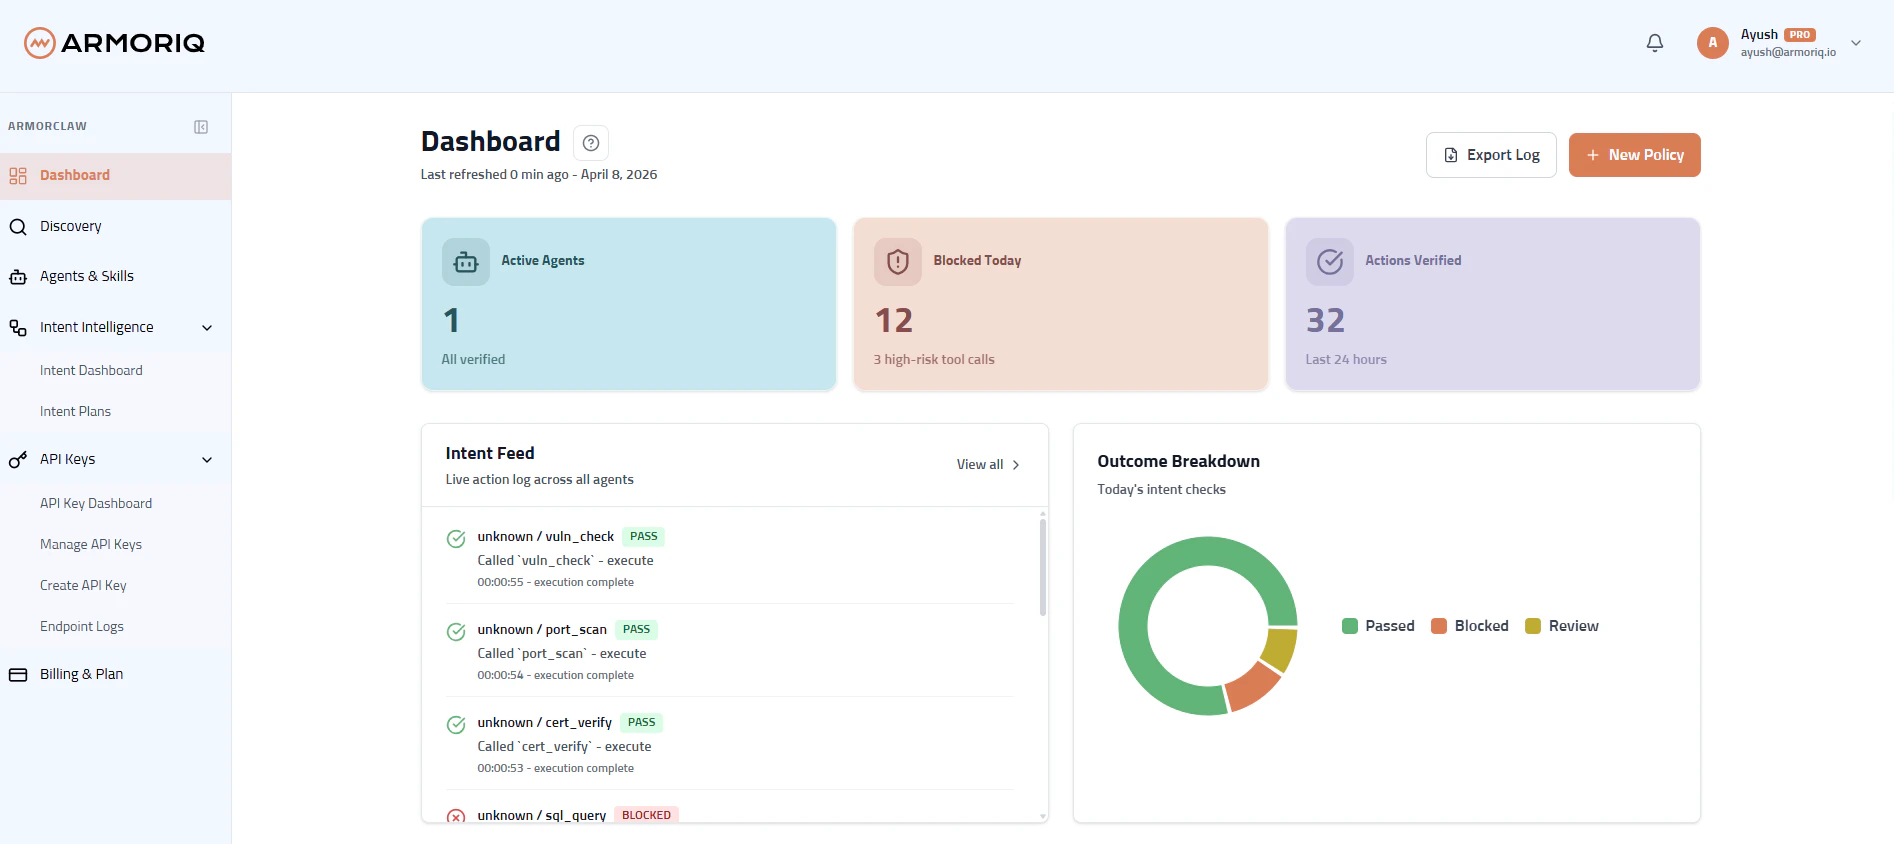Collapse the API Keys section chevron
The width and height of the screenshot is (1894, 844).
pos(207,460)
